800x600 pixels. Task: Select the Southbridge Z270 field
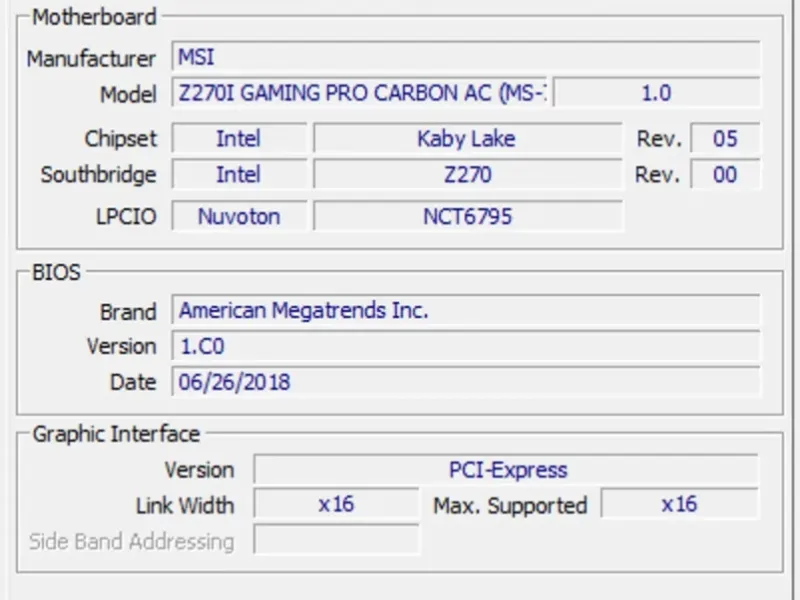tap(466, 175)
